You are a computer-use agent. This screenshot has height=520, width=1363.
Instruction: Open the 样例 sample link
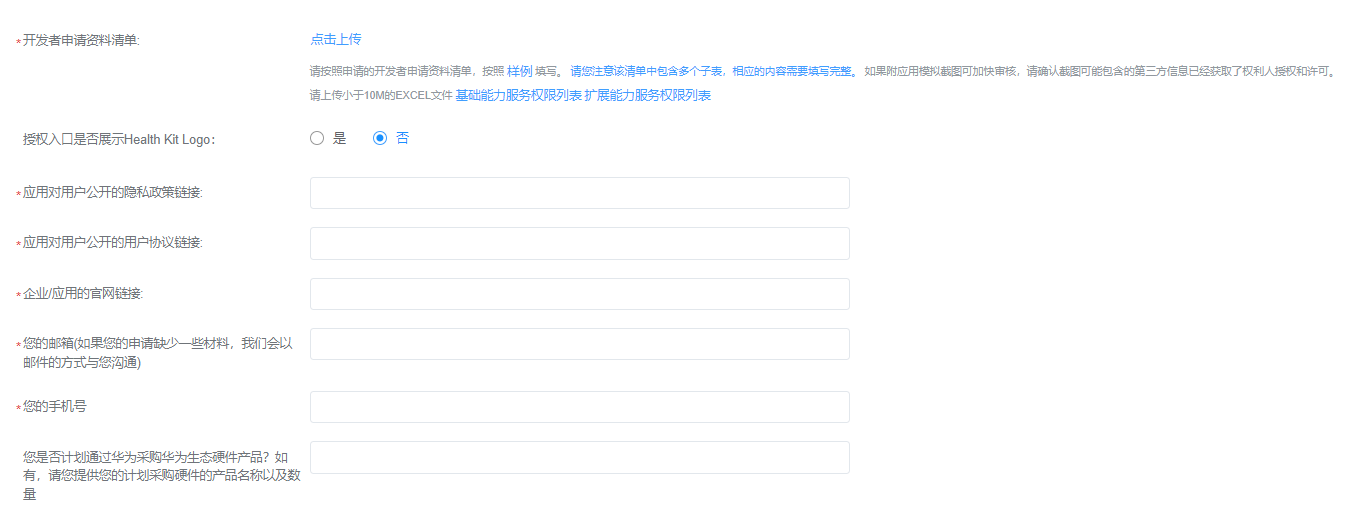[x=519, y=71]
